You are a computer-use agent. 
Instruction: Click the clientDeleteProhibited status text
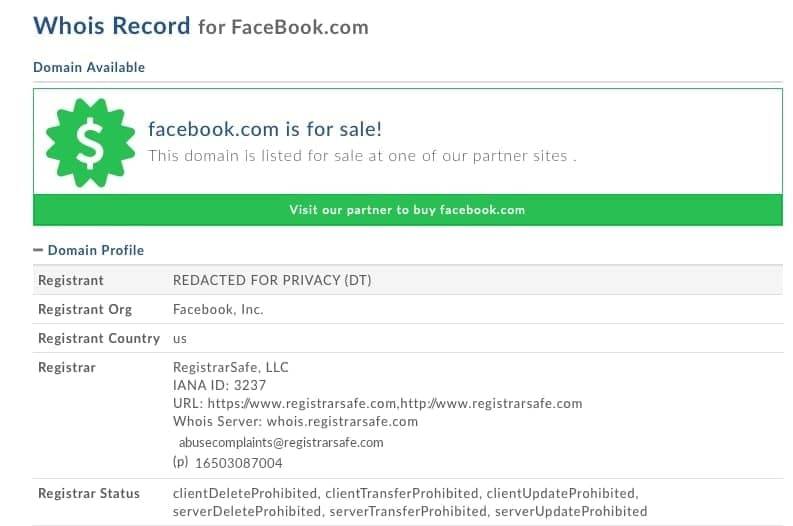(x=245, y=493)
